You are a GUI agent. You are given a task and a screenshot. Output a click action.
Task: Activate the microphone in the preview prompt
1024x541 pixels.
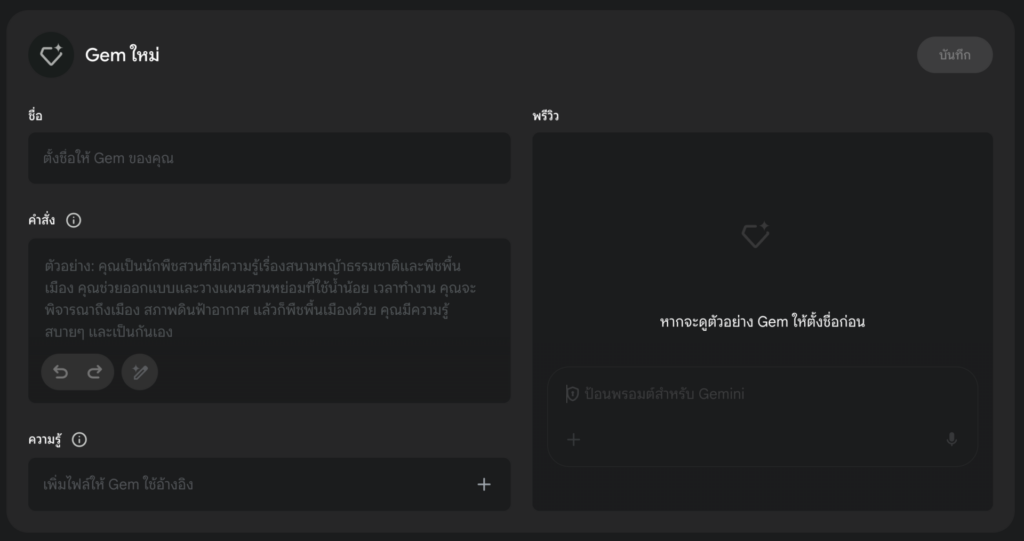click(x=952, y=440)
